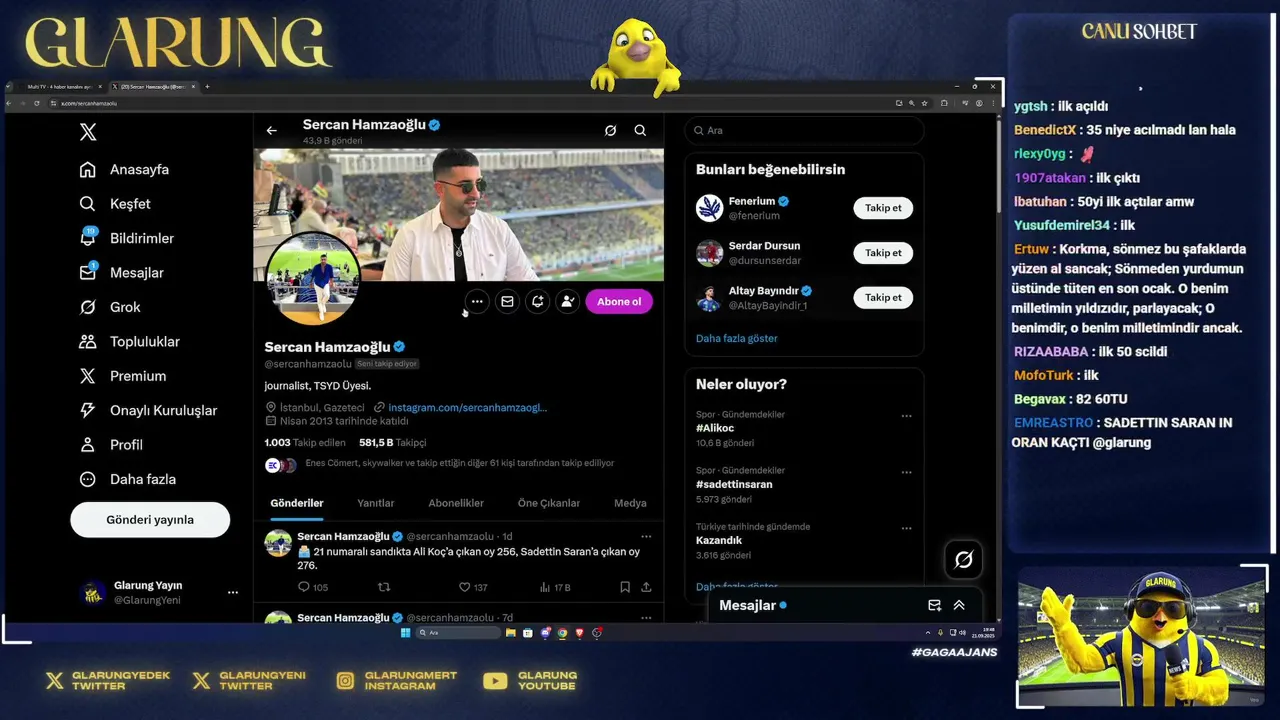Open Glarung Yayın account options menu
1280x720 pixels.
pos(233,592)
